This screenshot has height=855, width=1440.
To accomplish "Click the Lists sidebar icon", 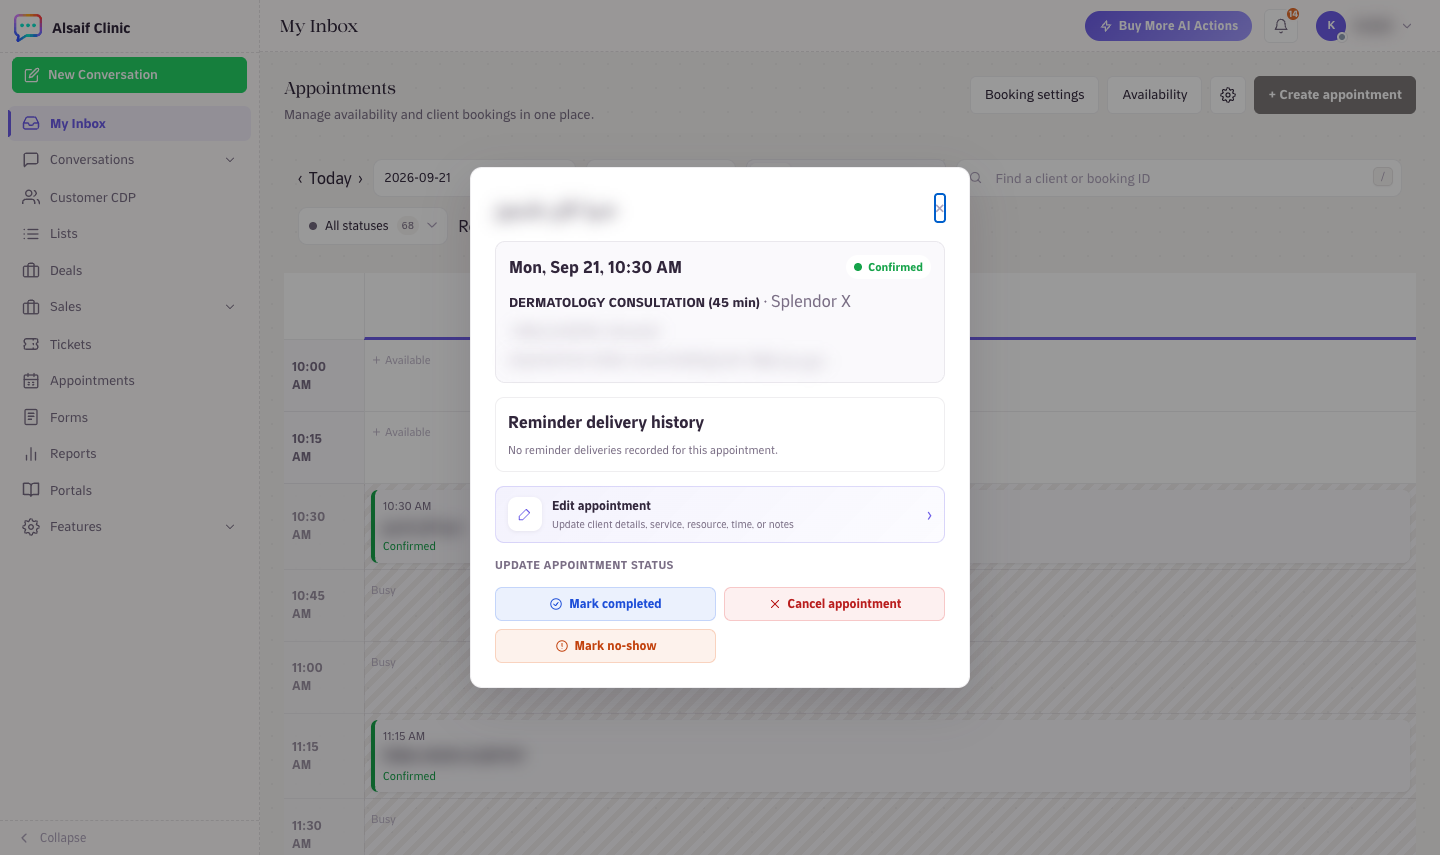I will point(31,233).
